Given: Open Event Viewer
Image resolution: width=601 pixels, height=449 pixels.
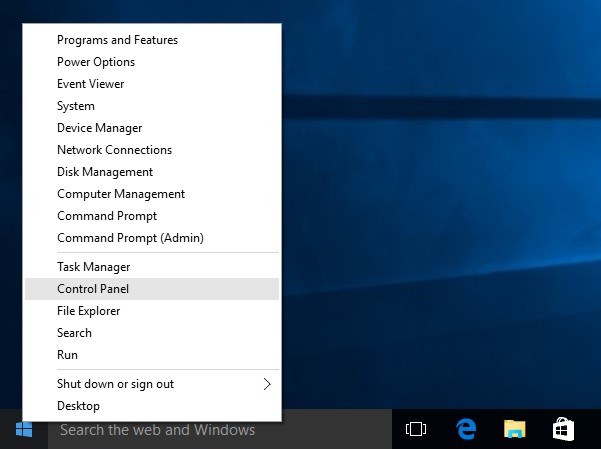Looking at the screenshot, I should click(152, 84).
